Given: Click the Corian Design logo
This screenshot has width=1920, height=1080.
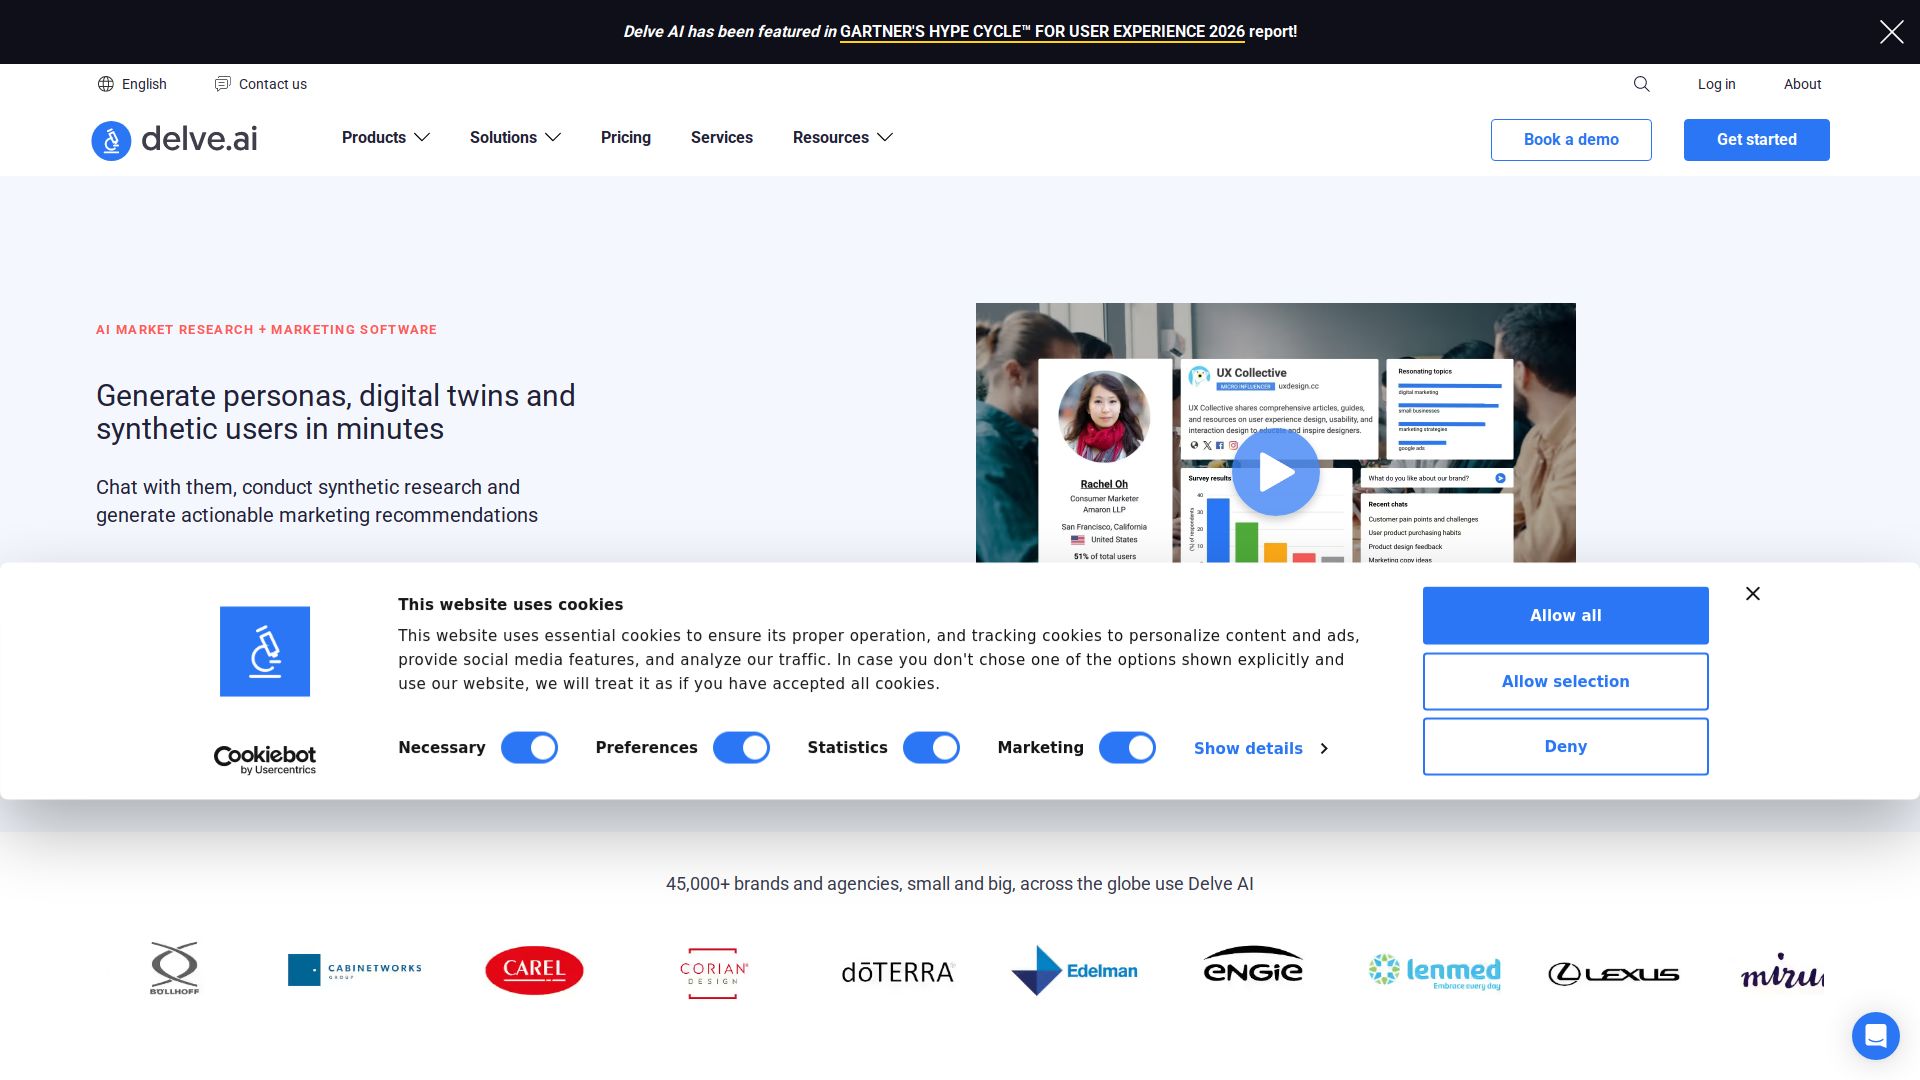Looking at the screenshot, I should (x=713, y=973).
